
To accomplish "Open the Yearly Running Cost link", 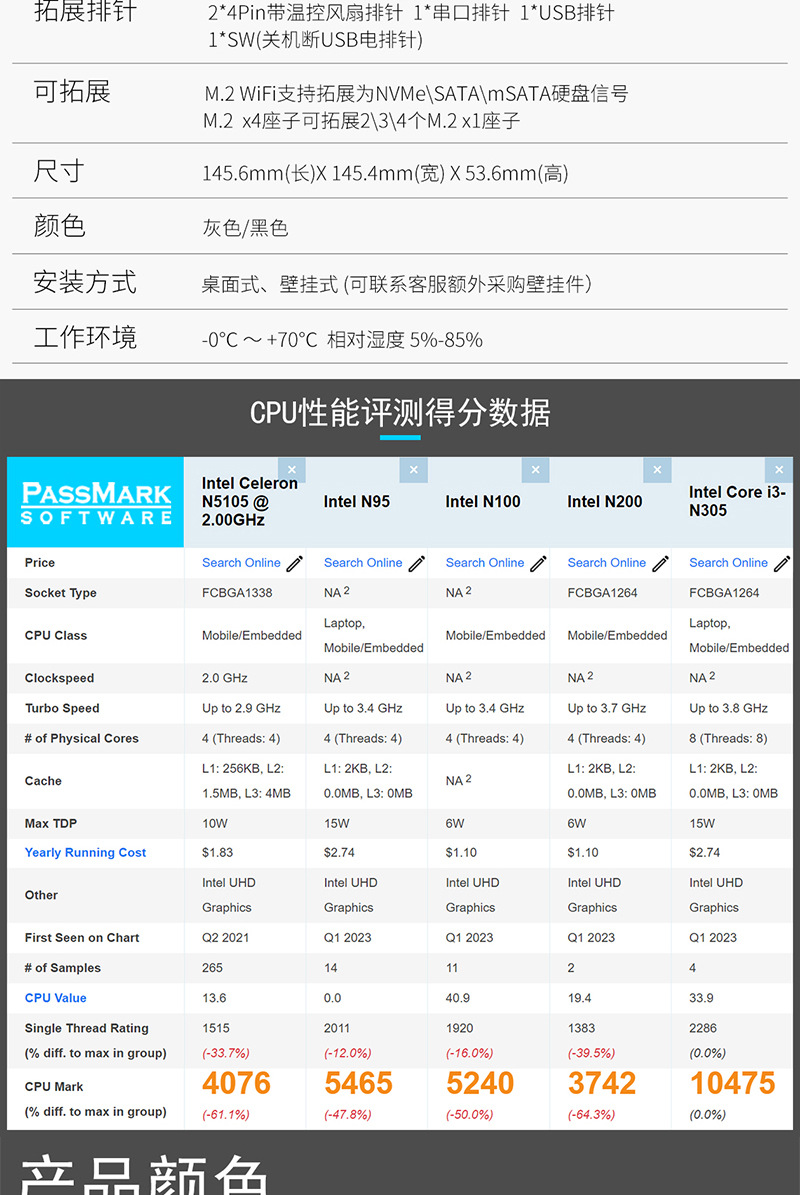I will (x=85, y=853).
